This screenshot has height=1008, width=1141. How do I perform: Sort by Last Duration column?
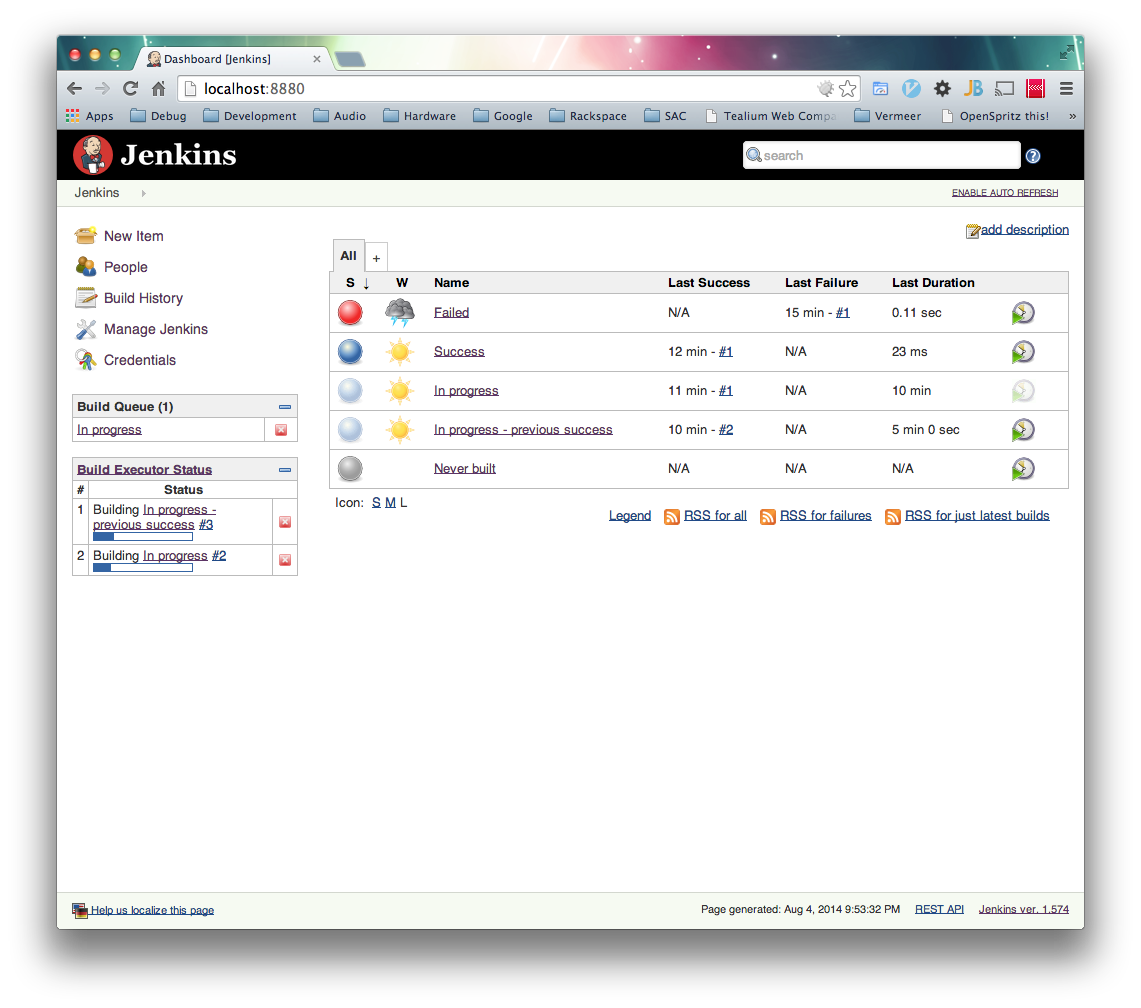coord(933,282)
